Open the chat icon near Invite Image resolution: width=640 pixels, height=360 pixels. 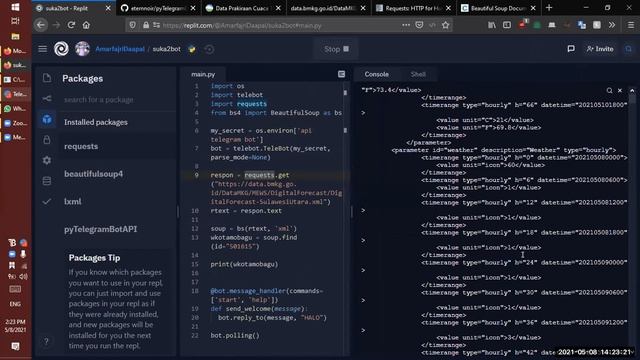571,49
